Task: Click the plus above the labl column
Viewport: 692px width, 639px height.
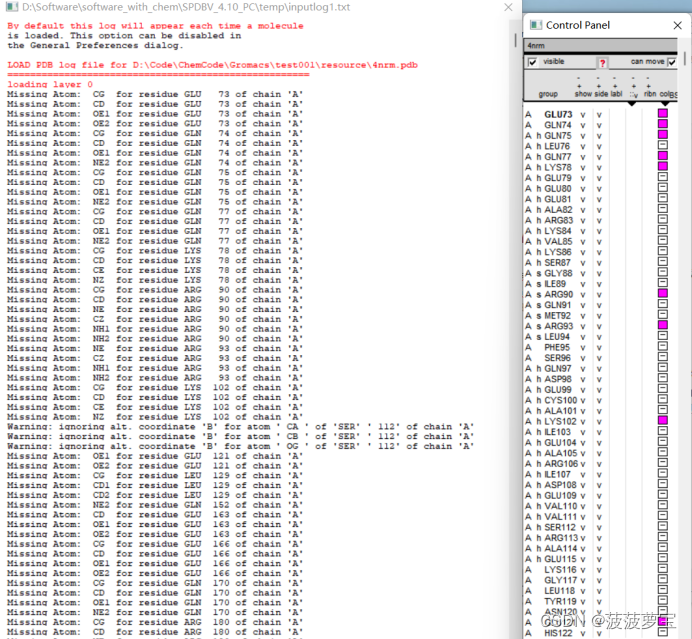Action: click(615, 86)
